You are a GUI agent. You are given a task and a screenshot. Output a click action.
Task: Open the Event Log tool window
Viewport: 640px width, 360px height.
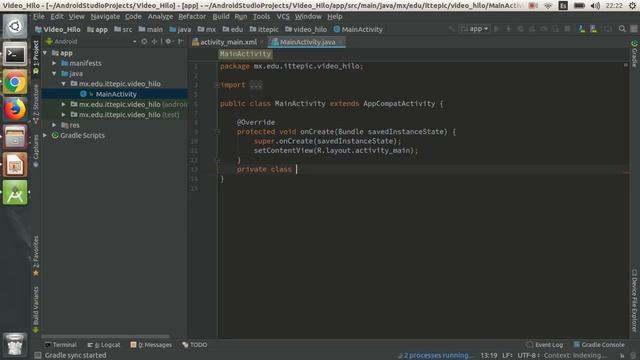(544, 345)
